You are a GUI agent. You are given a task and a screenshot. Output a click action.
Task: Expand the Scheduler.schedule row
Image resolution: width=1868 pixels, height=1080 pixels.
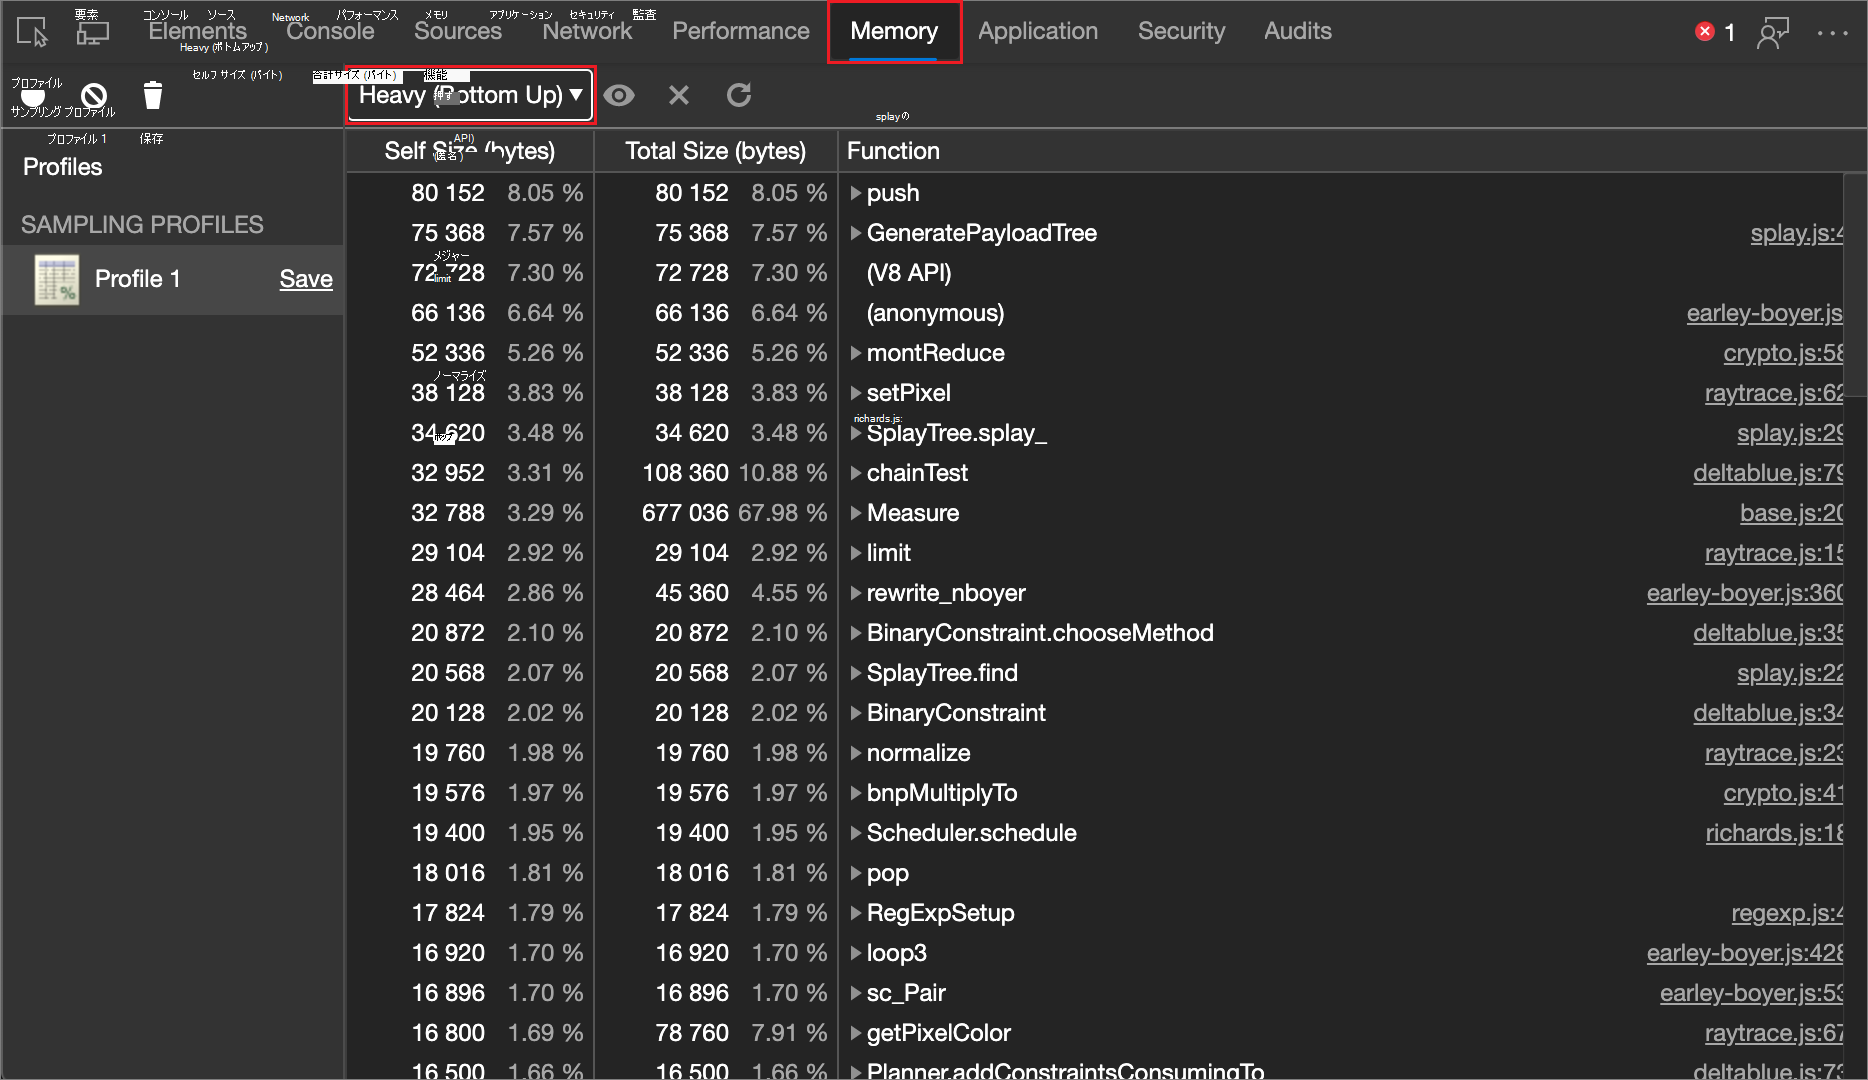pos(856,833)
